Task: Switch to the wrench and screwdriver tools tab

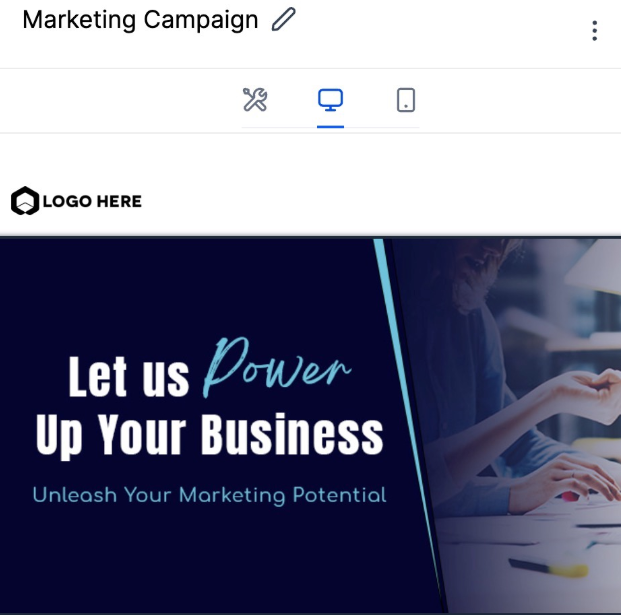Action: [x=255, y=99]
